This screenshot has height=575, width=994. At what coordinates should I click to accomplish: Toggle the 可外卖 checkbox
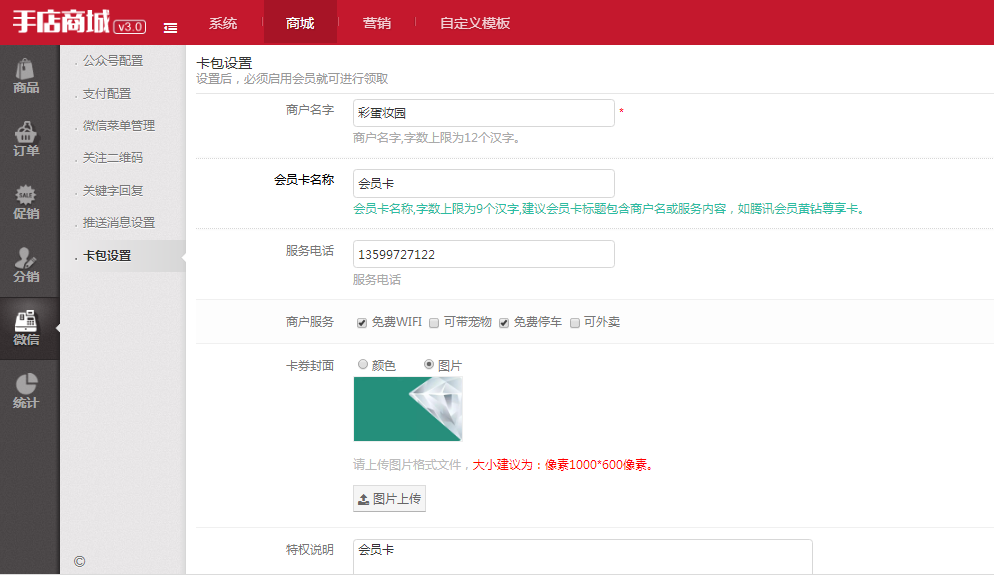tap(575, 323)
